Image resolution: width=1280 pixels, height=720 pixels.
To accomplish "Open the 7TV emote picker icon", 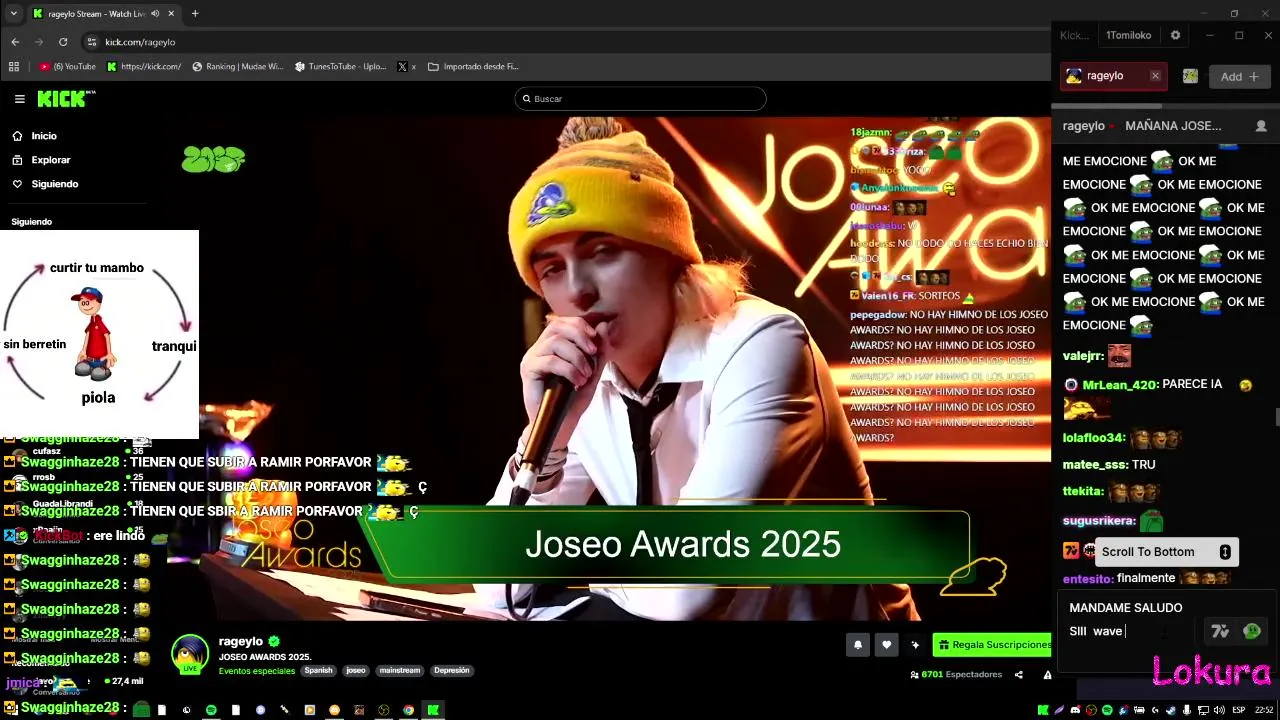I will 1219,631.
